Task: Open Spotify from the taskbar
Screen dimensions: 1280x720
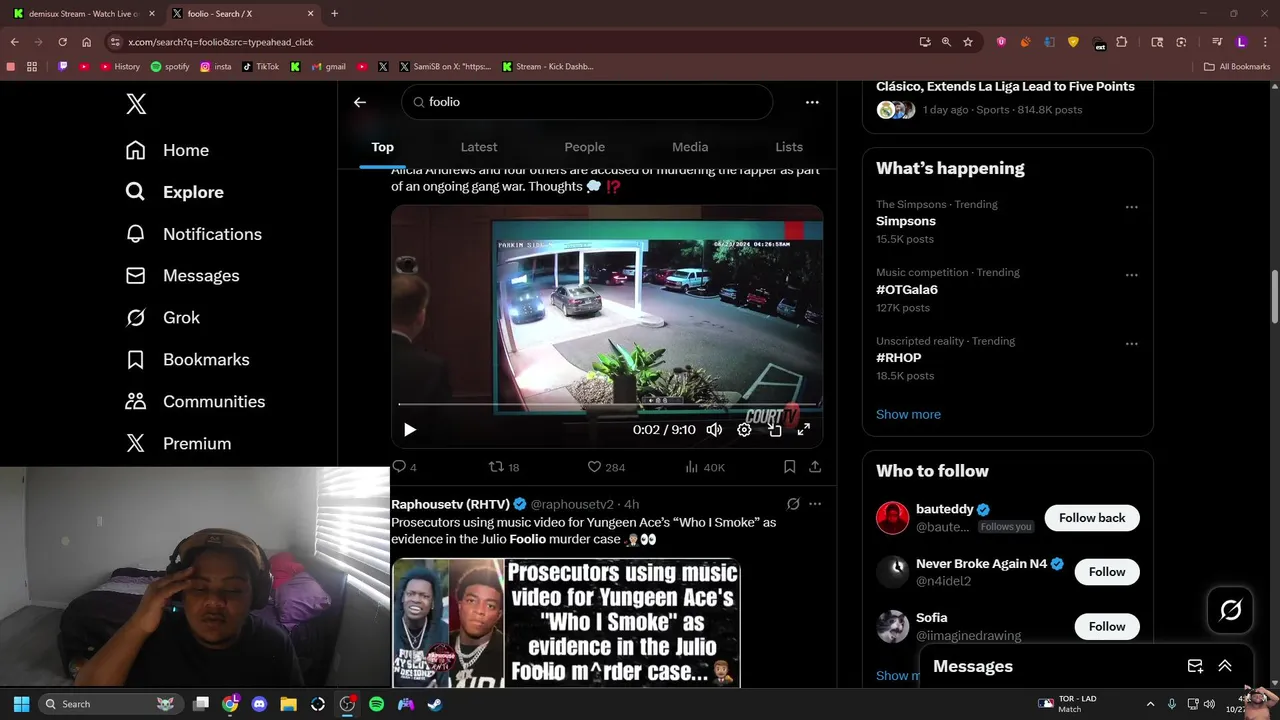Action: click(376, 704)
